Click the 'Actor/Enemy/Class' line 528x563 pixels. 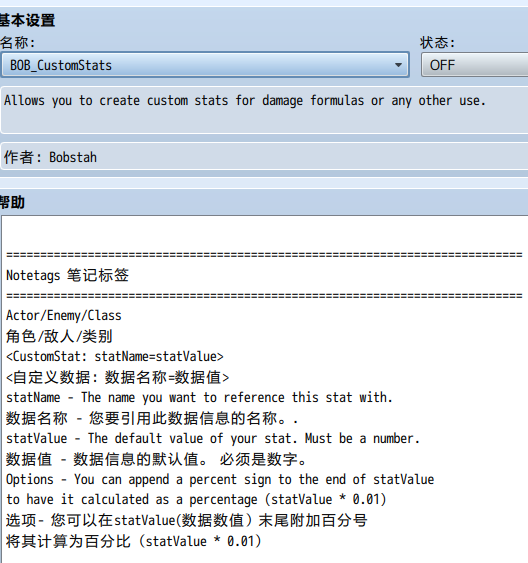(64, 316)
